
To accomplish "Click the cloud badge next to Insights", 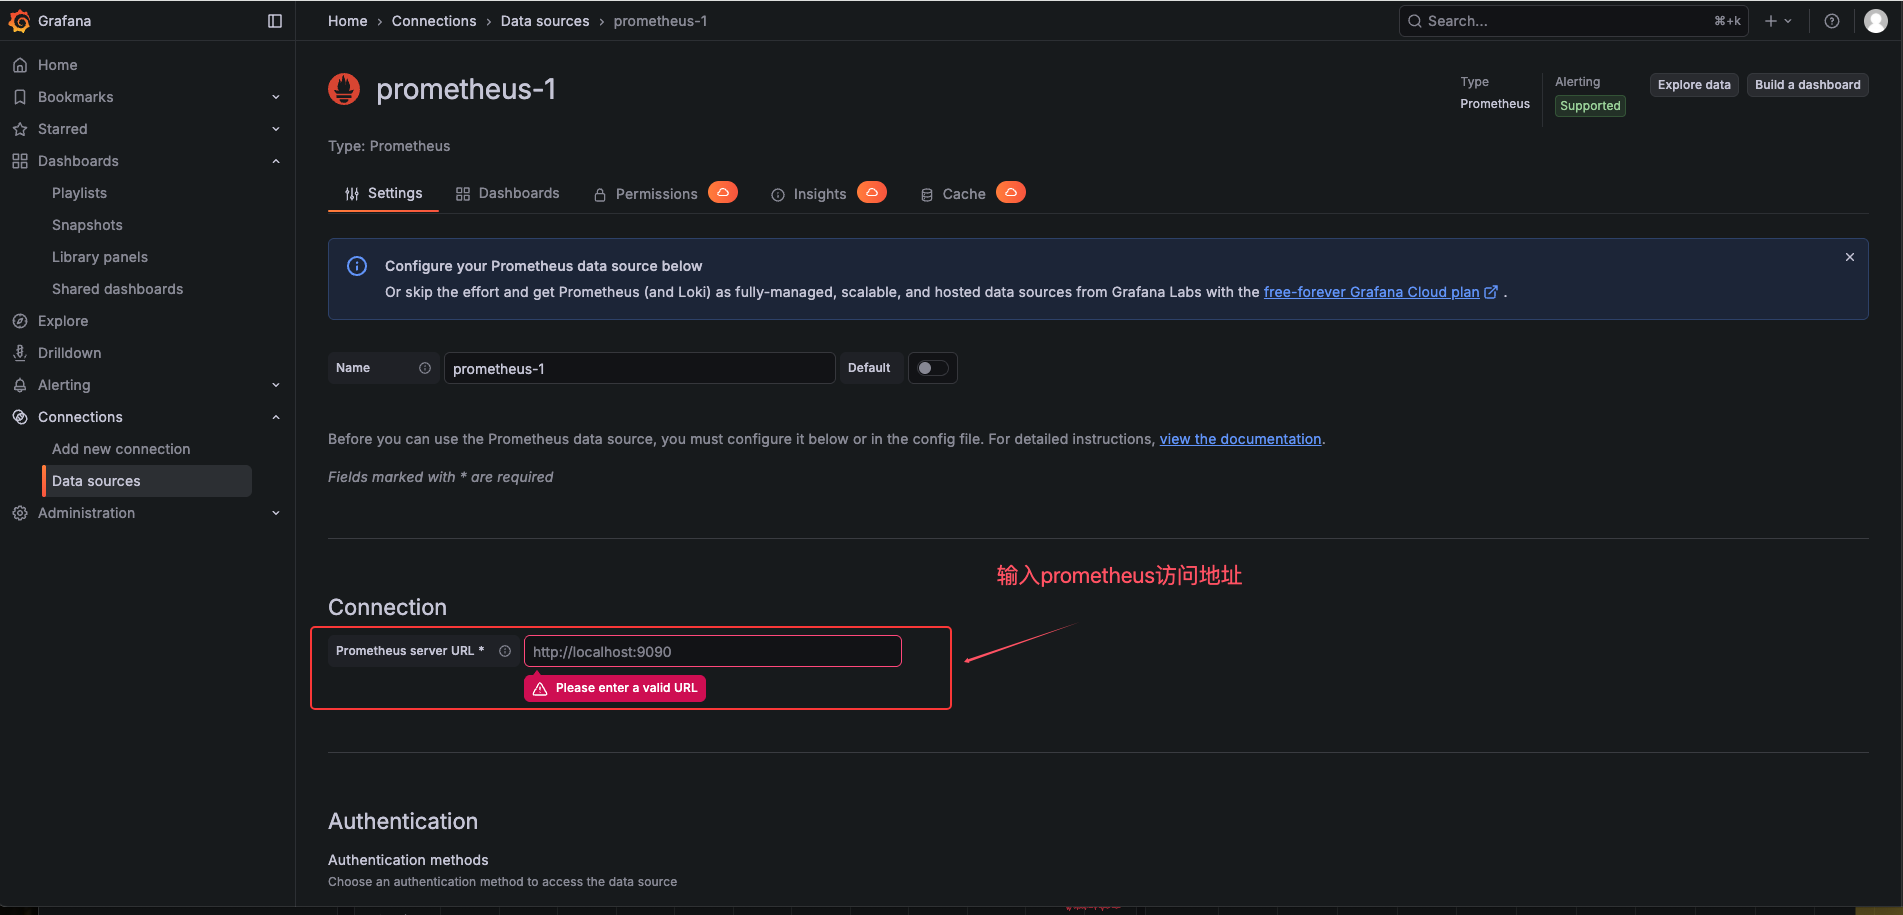I will (x=872, y=192).
